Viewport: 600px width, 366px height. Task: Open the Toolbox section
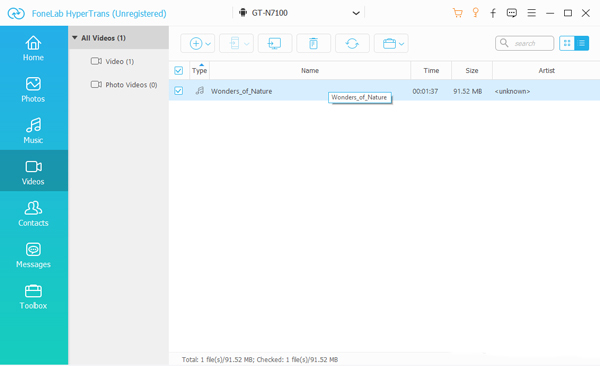coord(34,297)
